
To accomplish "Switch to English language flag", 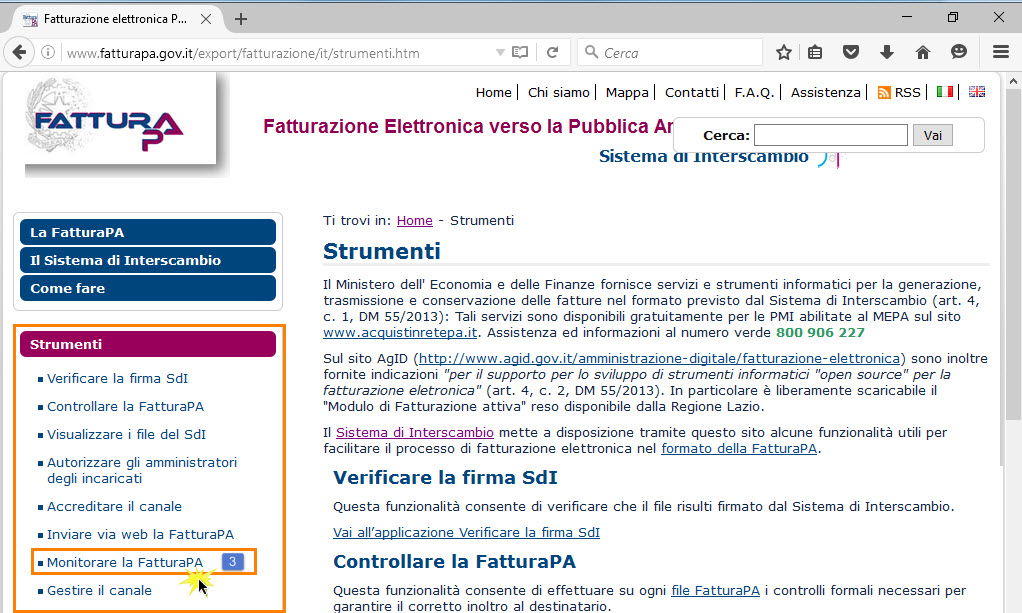I will 976,91.
